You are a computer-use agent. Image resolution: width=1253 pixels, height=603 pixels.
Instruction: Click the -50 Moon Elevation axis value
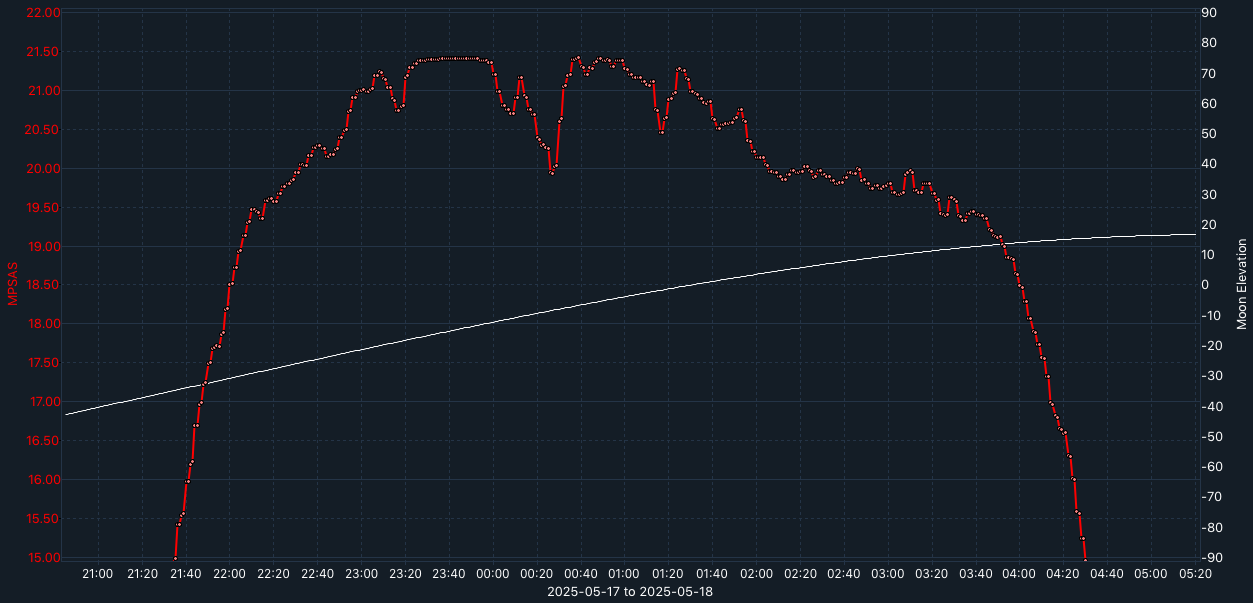click(1210, 437)
